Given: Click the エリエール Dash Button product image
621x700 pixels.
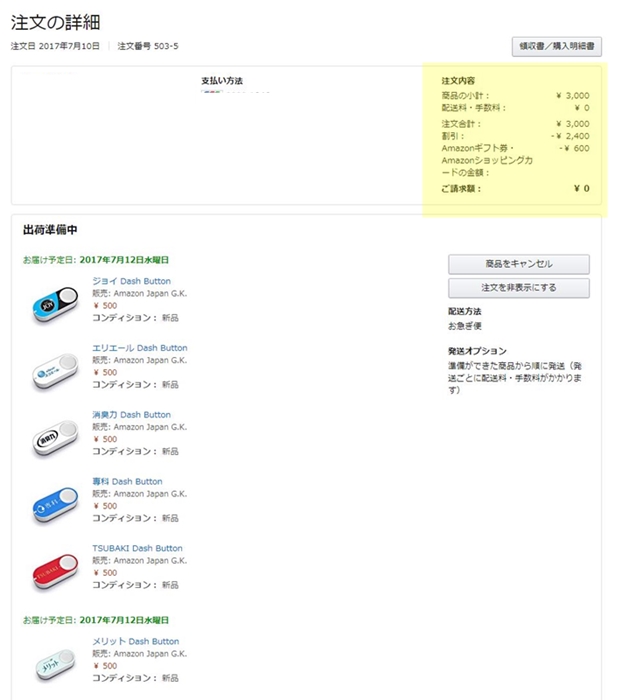Looking at the screenshot, I should [55, 371].
